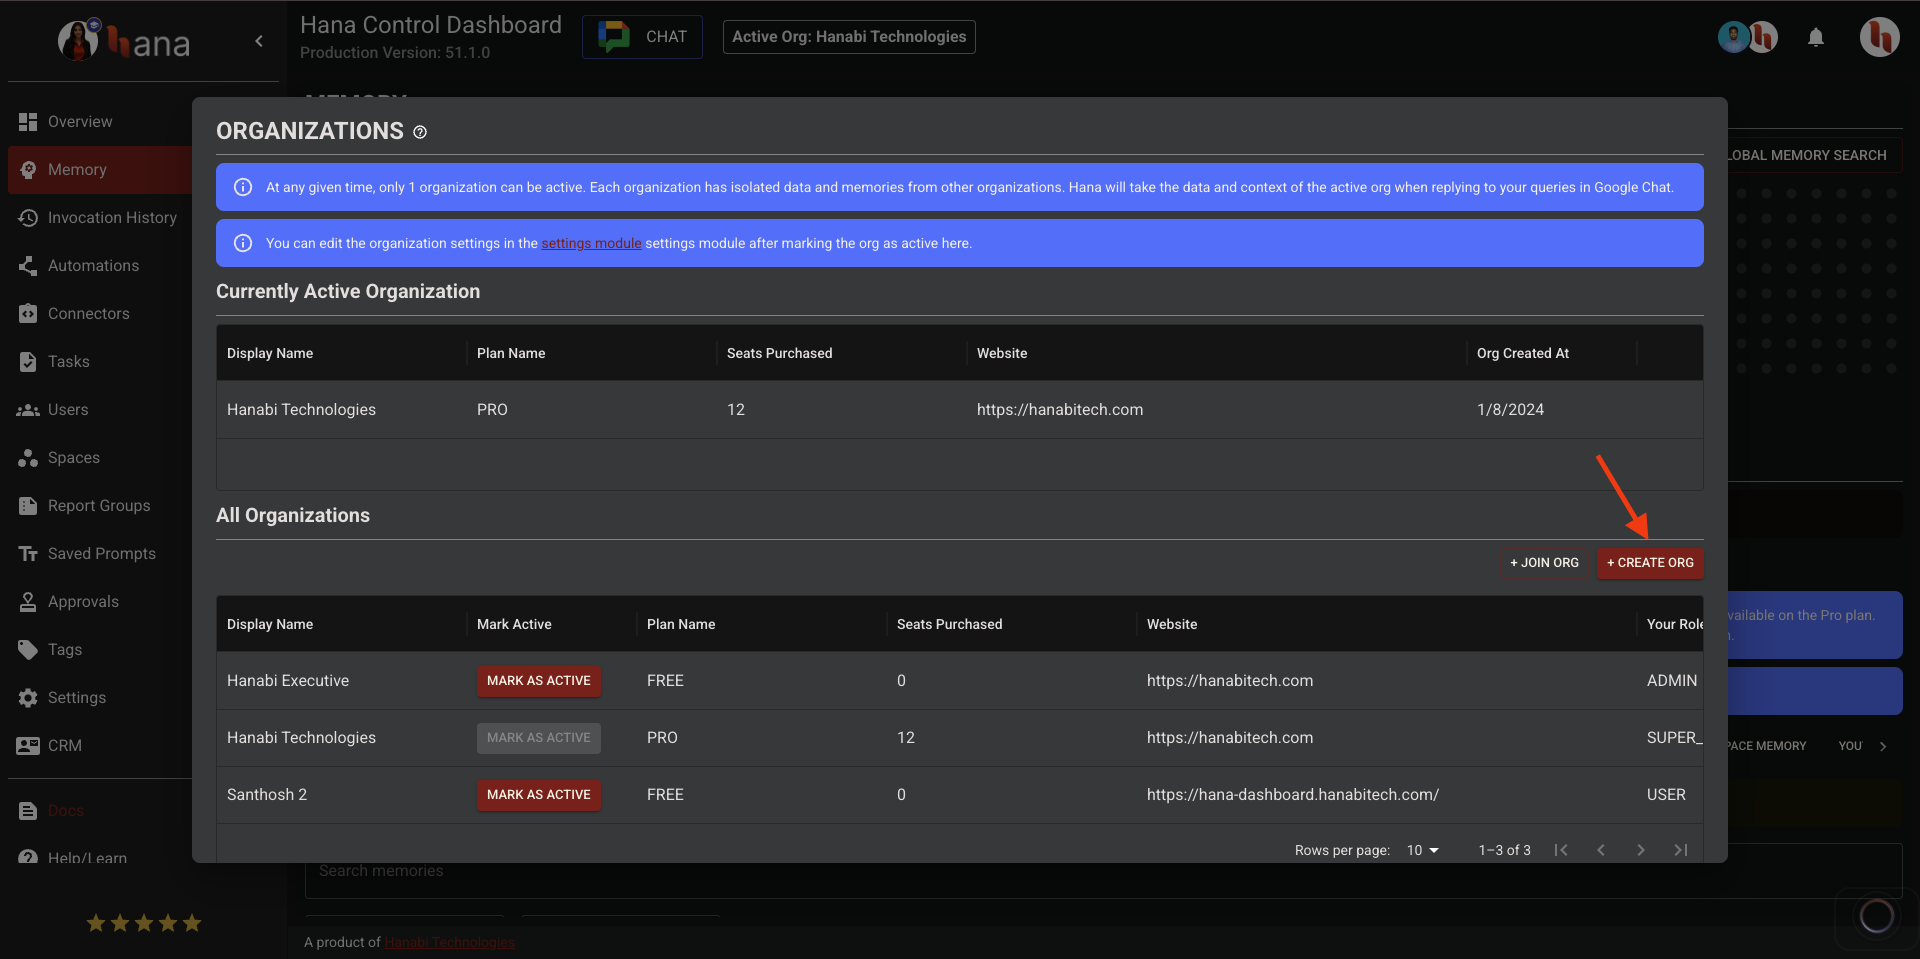
Task: Mark Hanabi Executive as active
Action: [x=539, y=681]
